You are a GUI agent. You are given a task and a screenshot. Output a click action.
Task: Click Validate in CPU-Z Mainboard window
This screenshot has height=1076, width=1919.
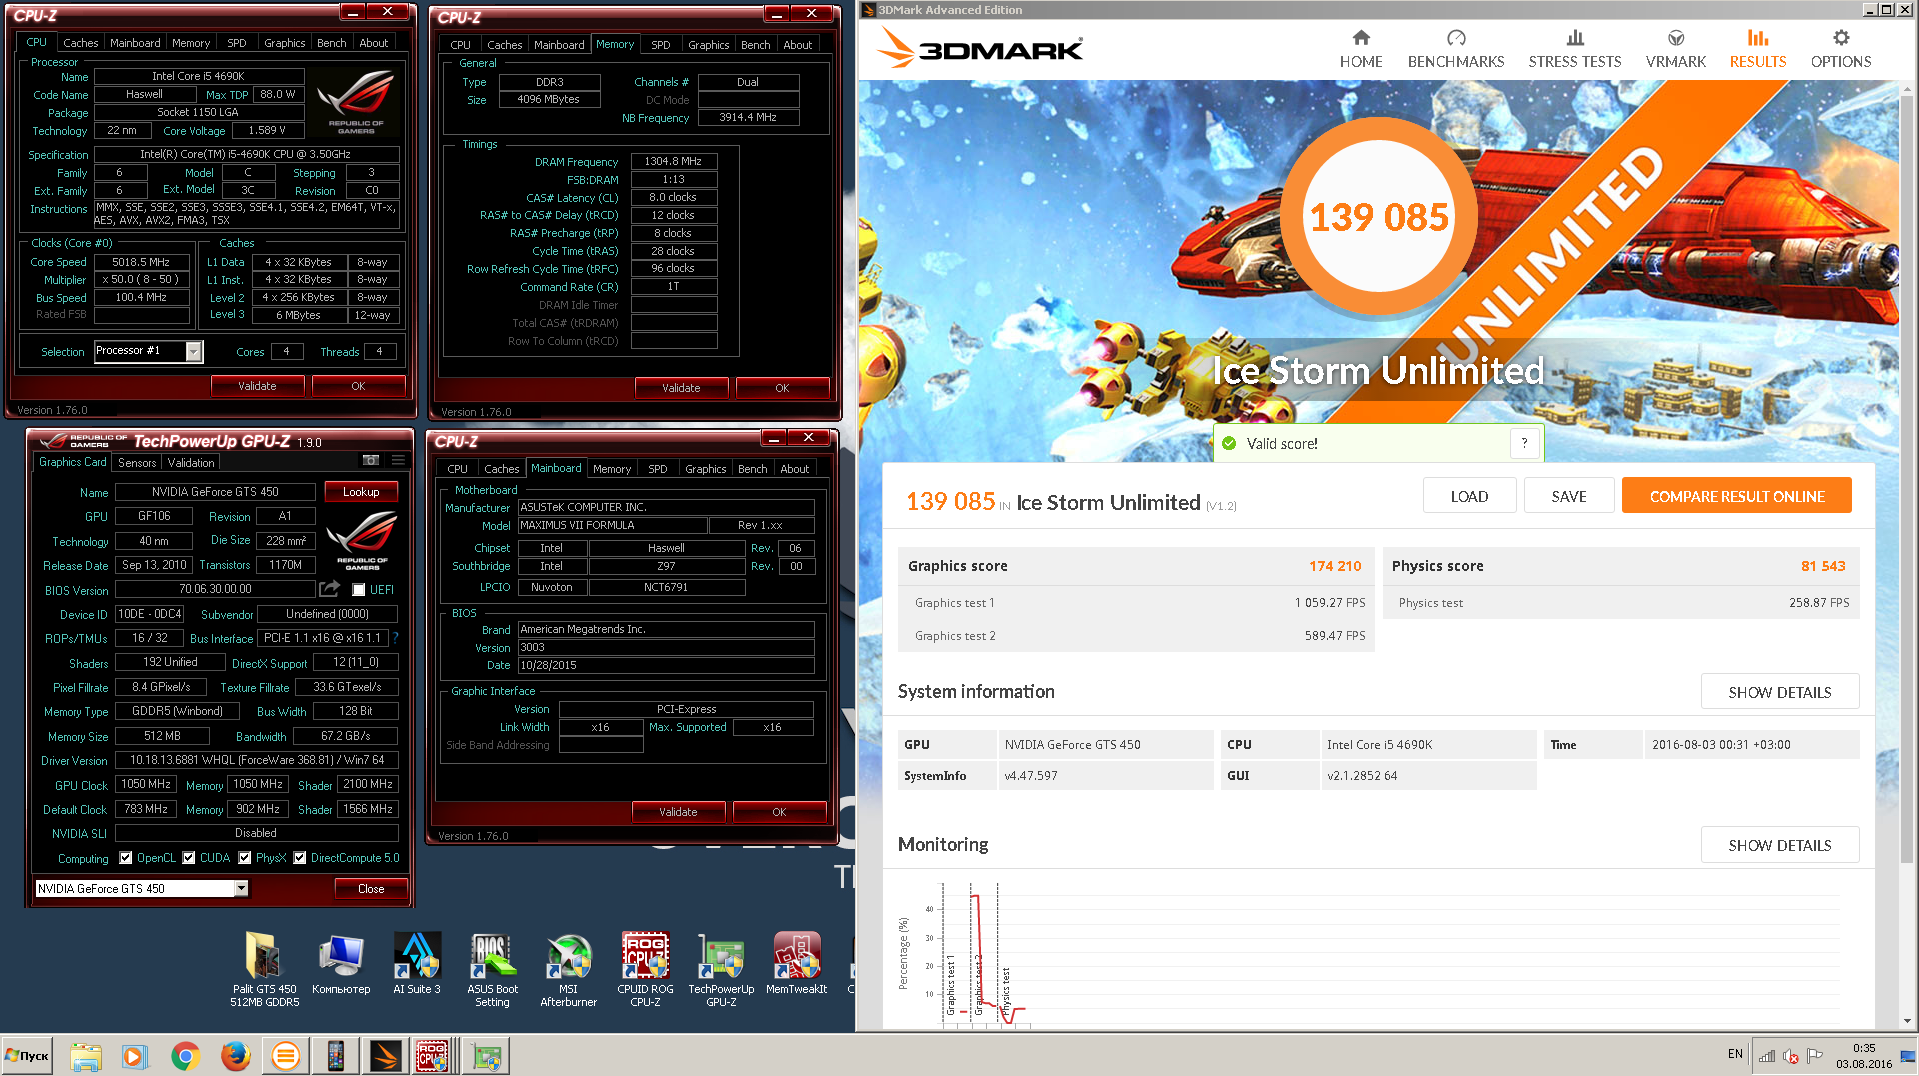click(x=678, y=812)
